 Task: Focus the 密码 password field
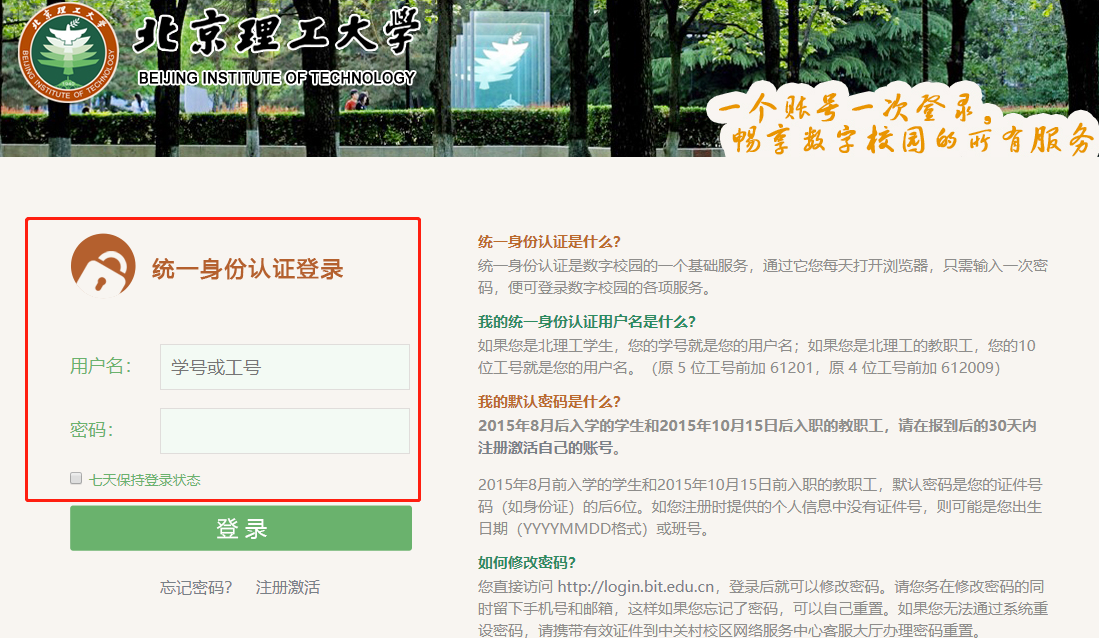[284, 431]
